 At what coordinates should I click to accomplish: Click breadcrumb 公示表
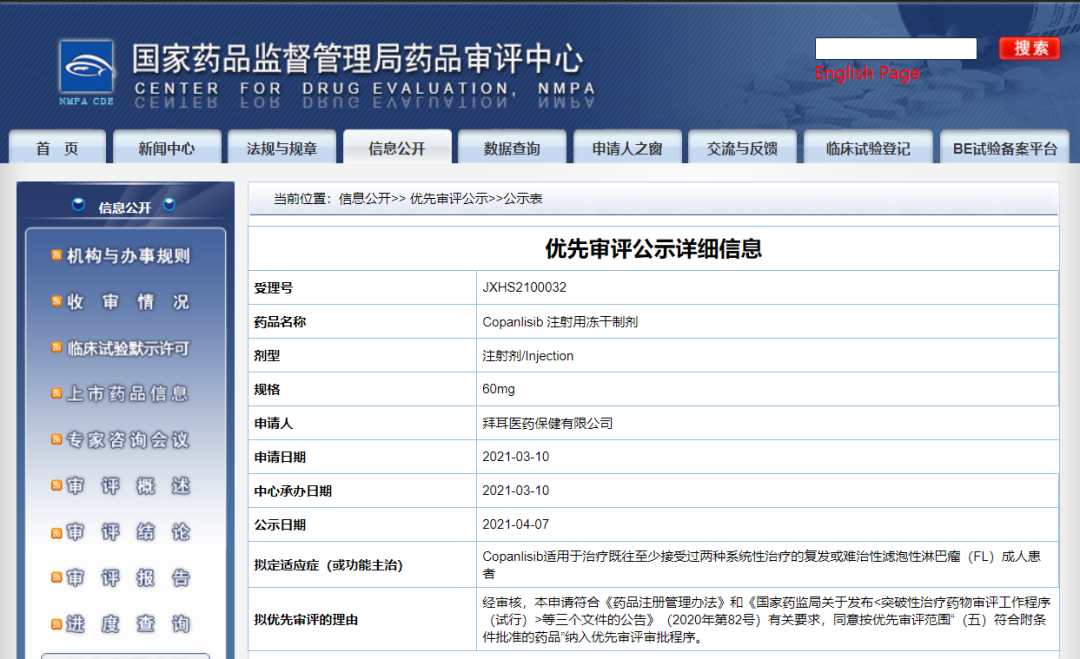(x=523, y=199)
